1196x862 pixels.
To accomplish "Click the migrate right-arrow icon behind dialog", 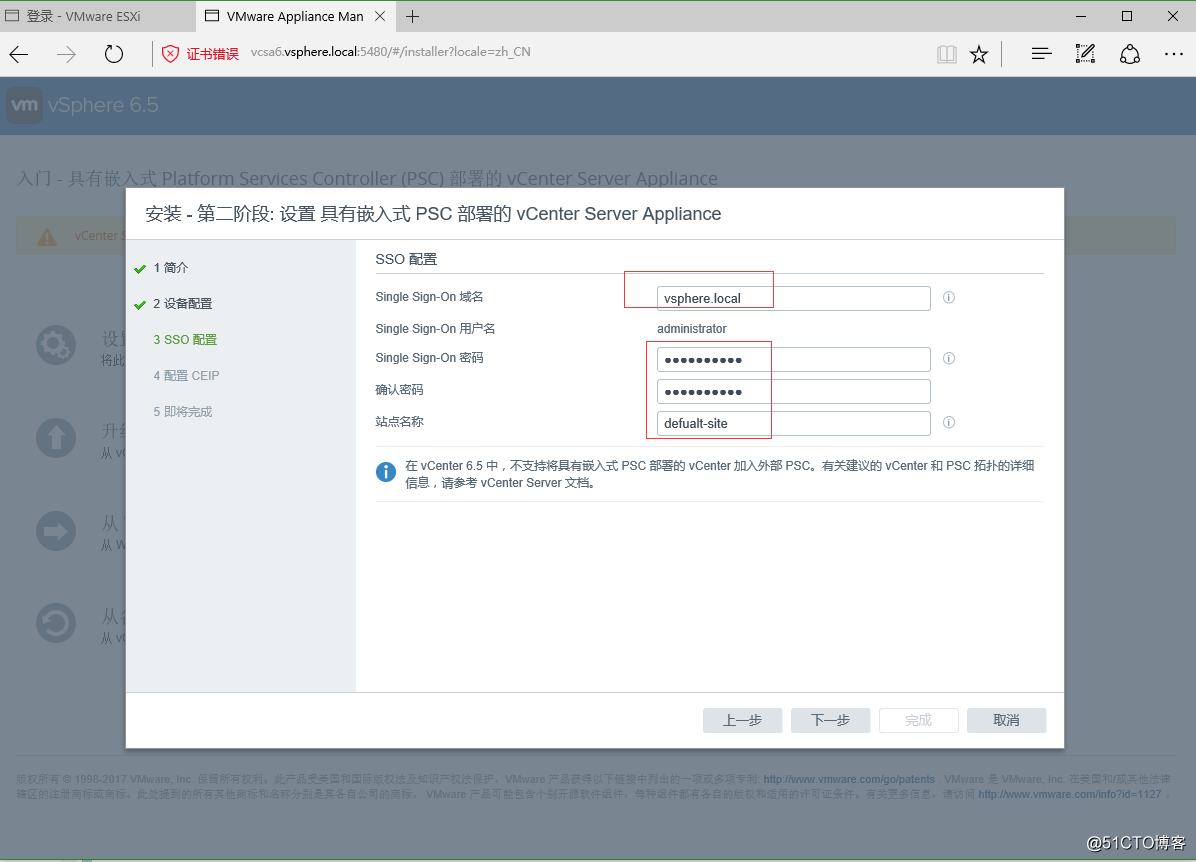I will tap(56, 532).
